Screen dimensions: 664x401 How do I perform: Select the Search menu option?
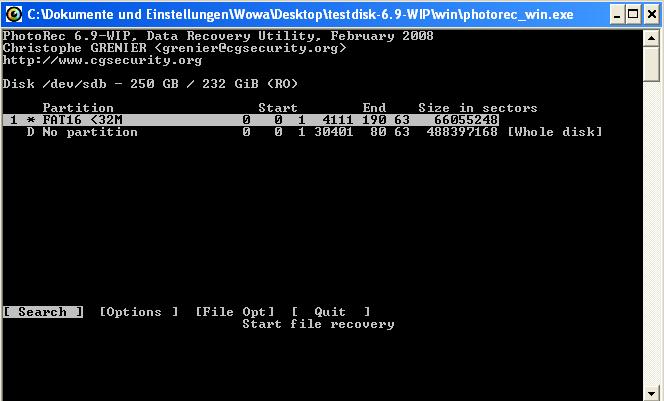(x=43, y=312)
